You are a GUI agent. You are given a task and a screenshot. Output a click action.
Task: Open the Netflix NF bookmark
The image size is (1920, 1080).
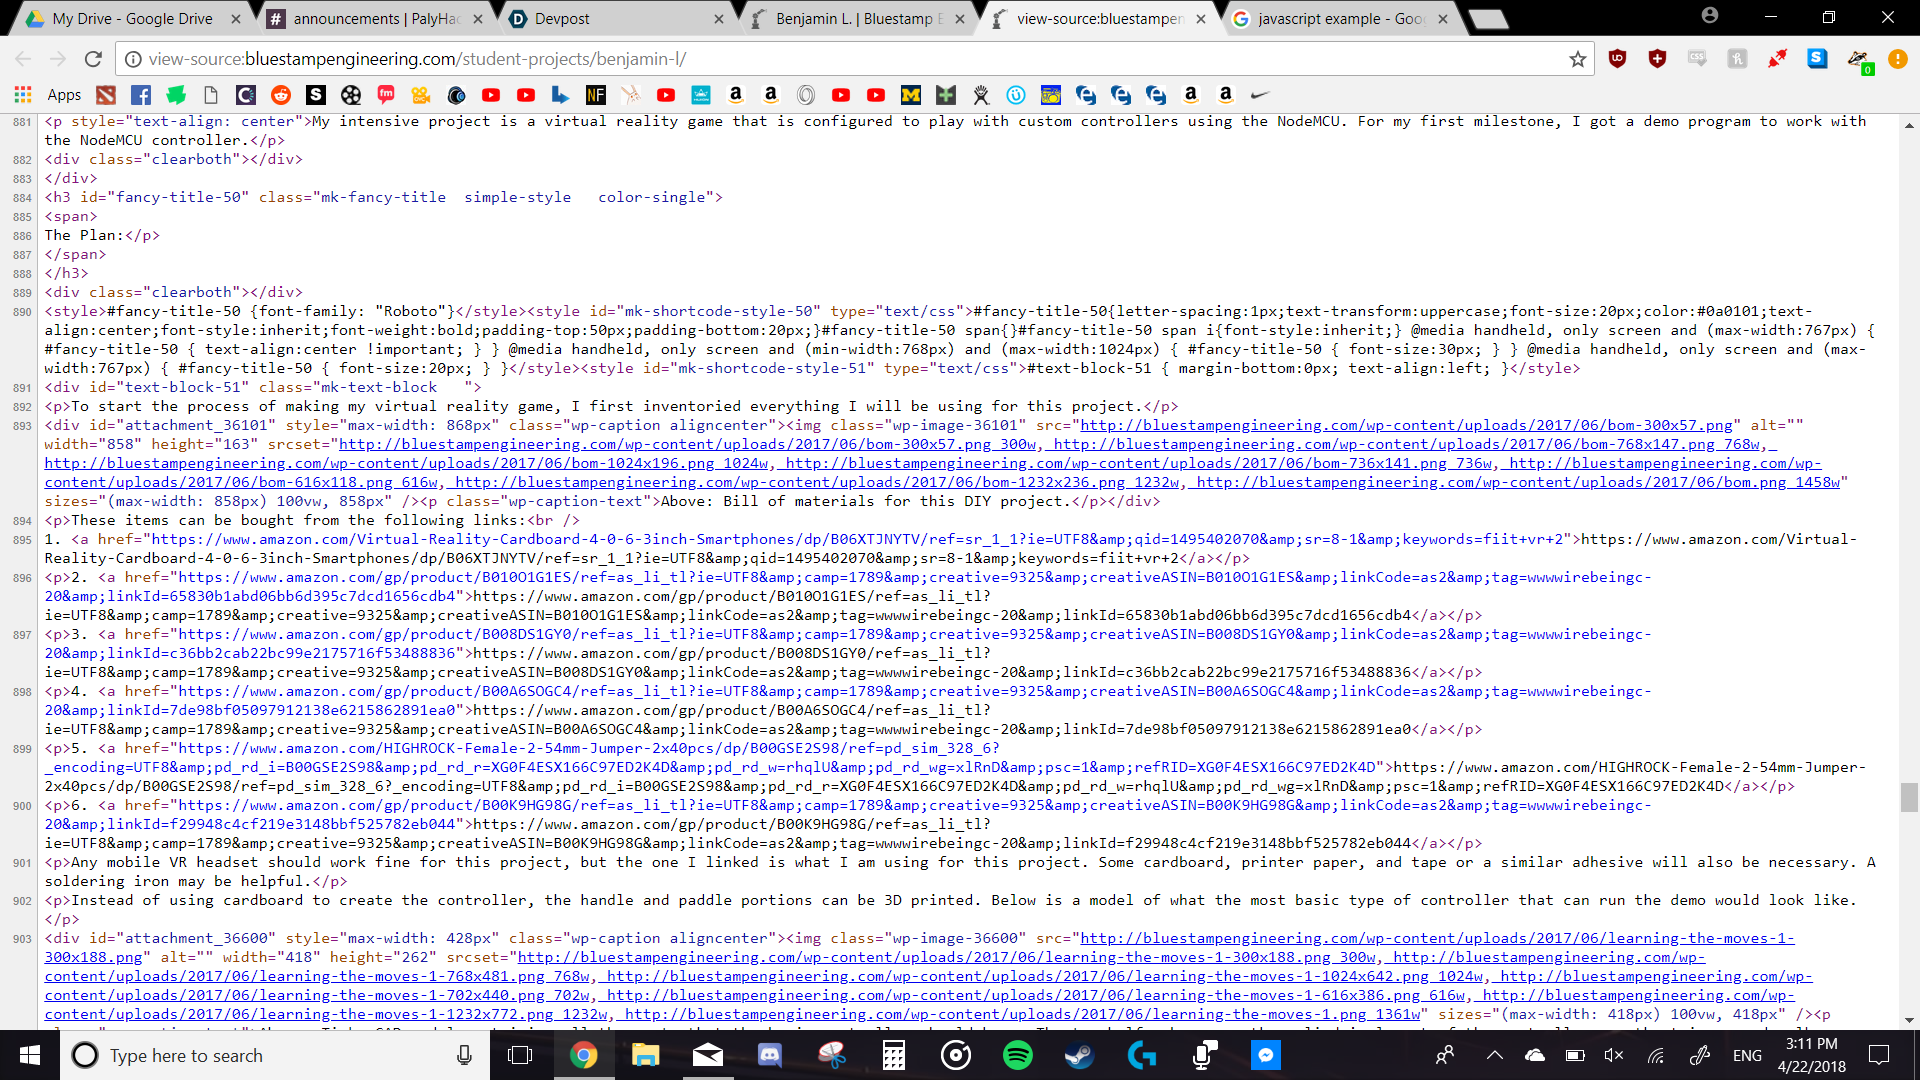pyautogui.click(x=596, y=95)
